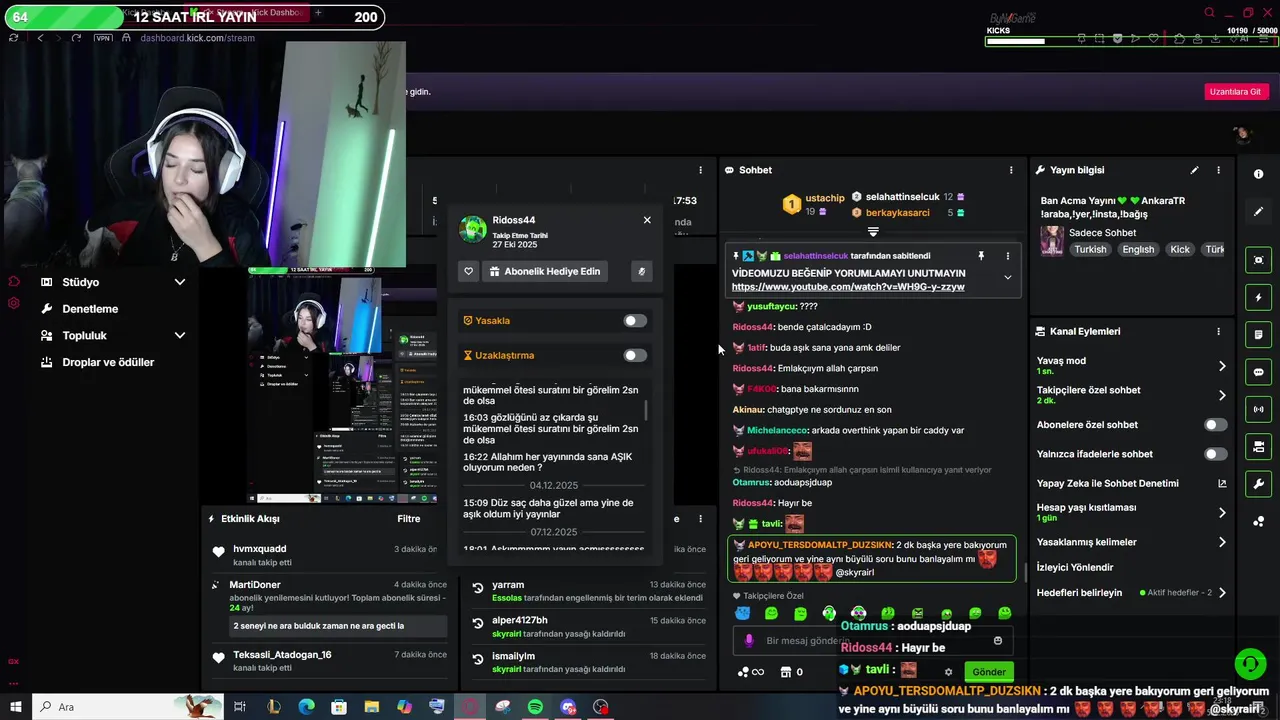
Task: Click the wrench icon in right rail
Action: click(x=1258, y=484)
